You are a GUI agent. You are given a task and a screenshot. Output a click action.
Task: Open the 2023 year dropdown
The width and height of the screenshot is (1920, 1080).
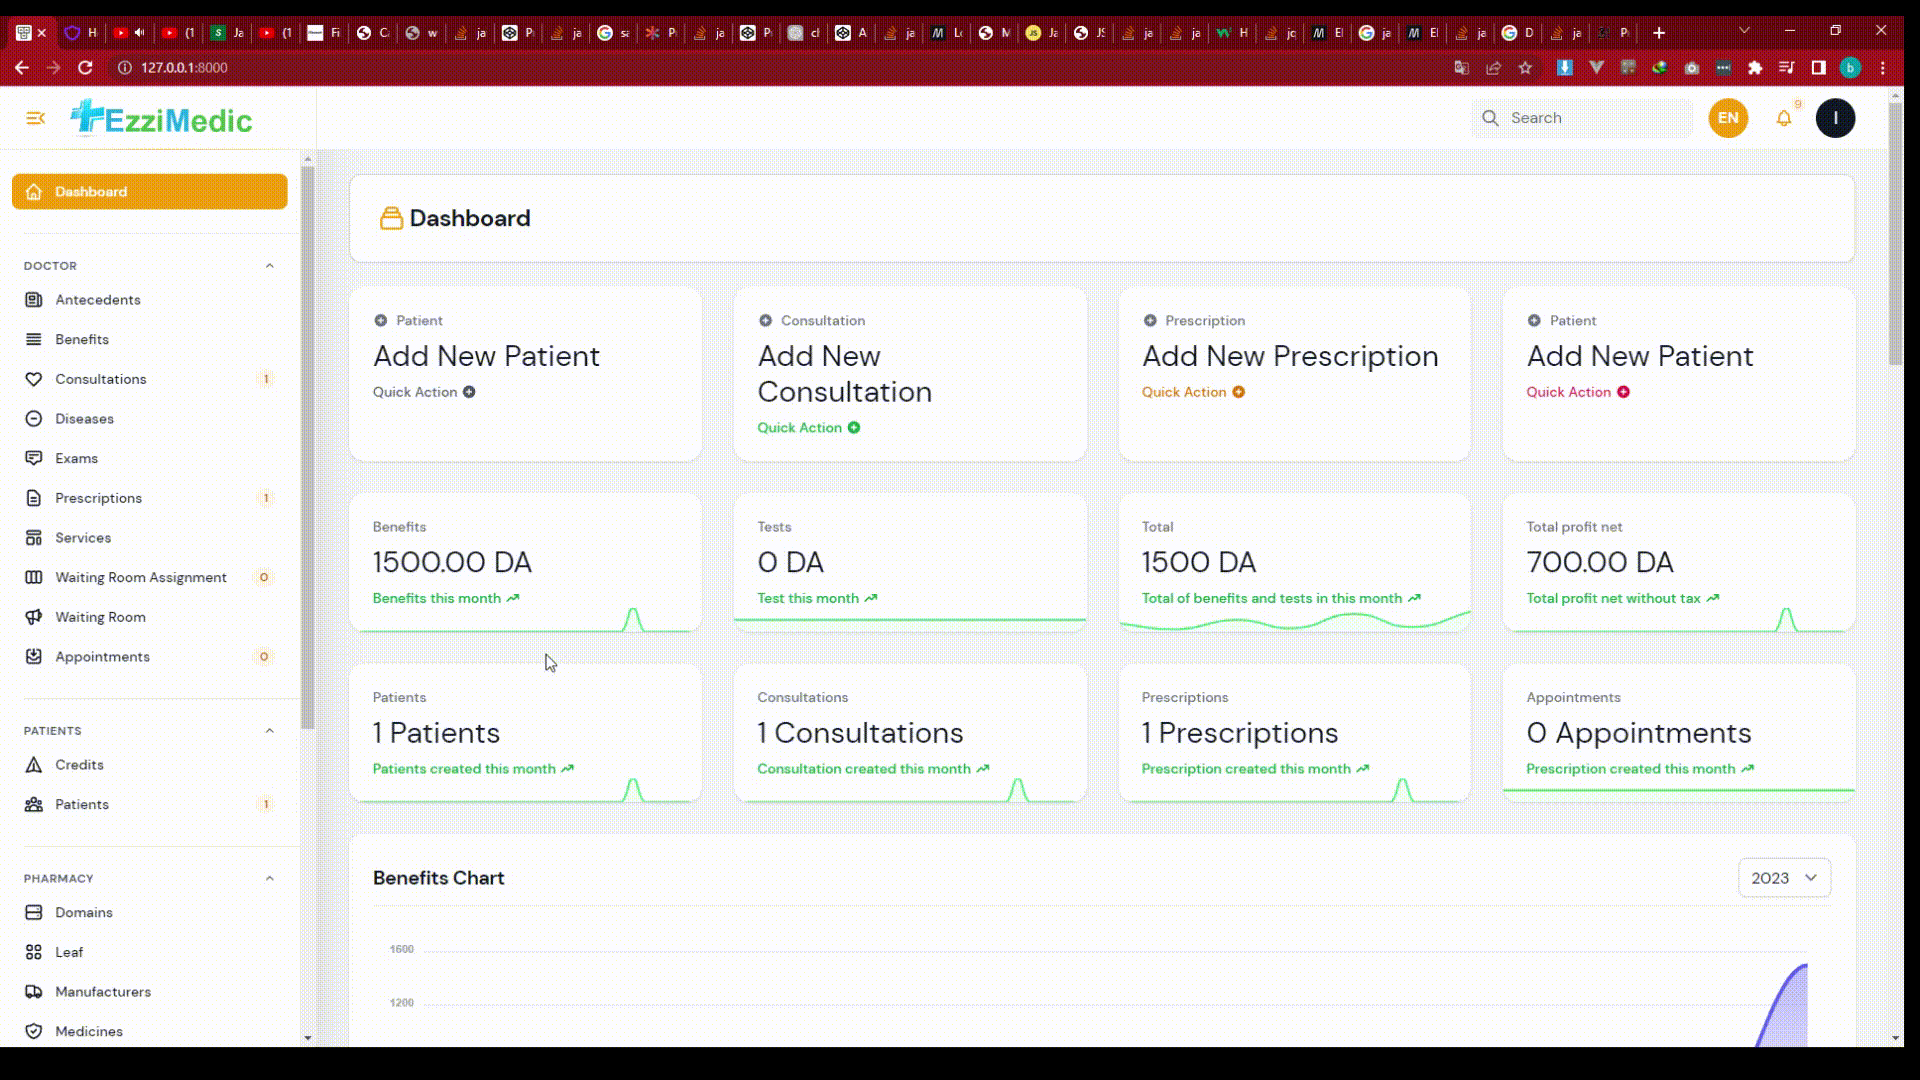tap(1784, 878)
